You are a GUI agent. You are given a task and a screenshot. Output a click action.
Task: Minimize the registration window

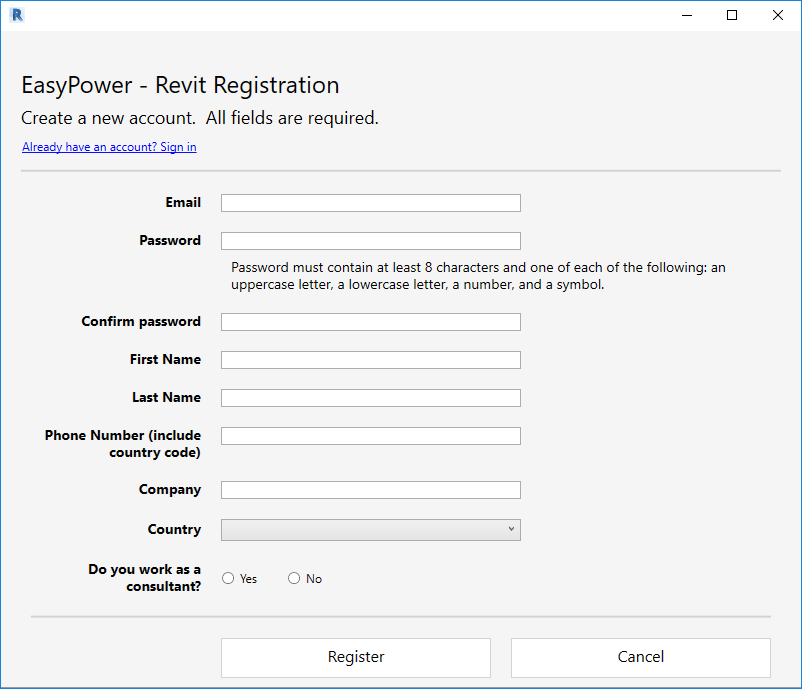click(x=687, y=15)
